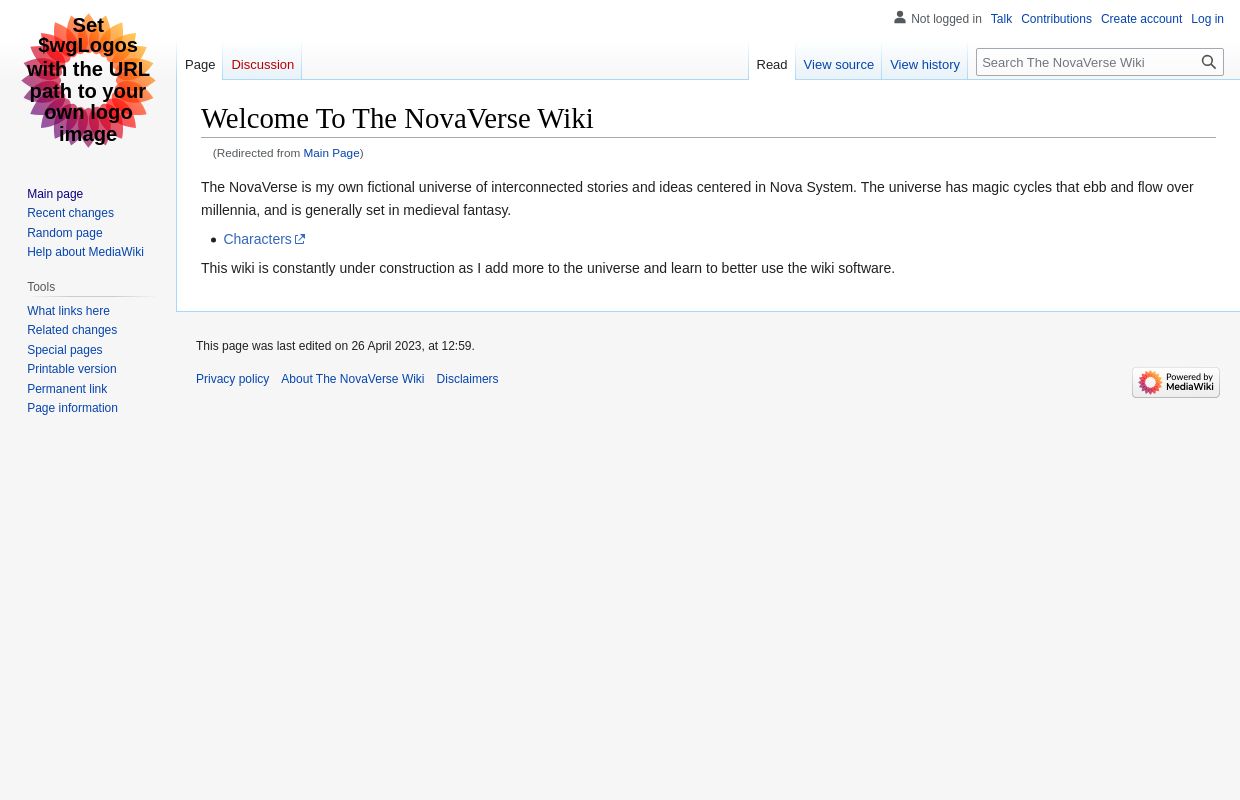
Task: Open the Main Page redirect link
Action: point(331,152)
